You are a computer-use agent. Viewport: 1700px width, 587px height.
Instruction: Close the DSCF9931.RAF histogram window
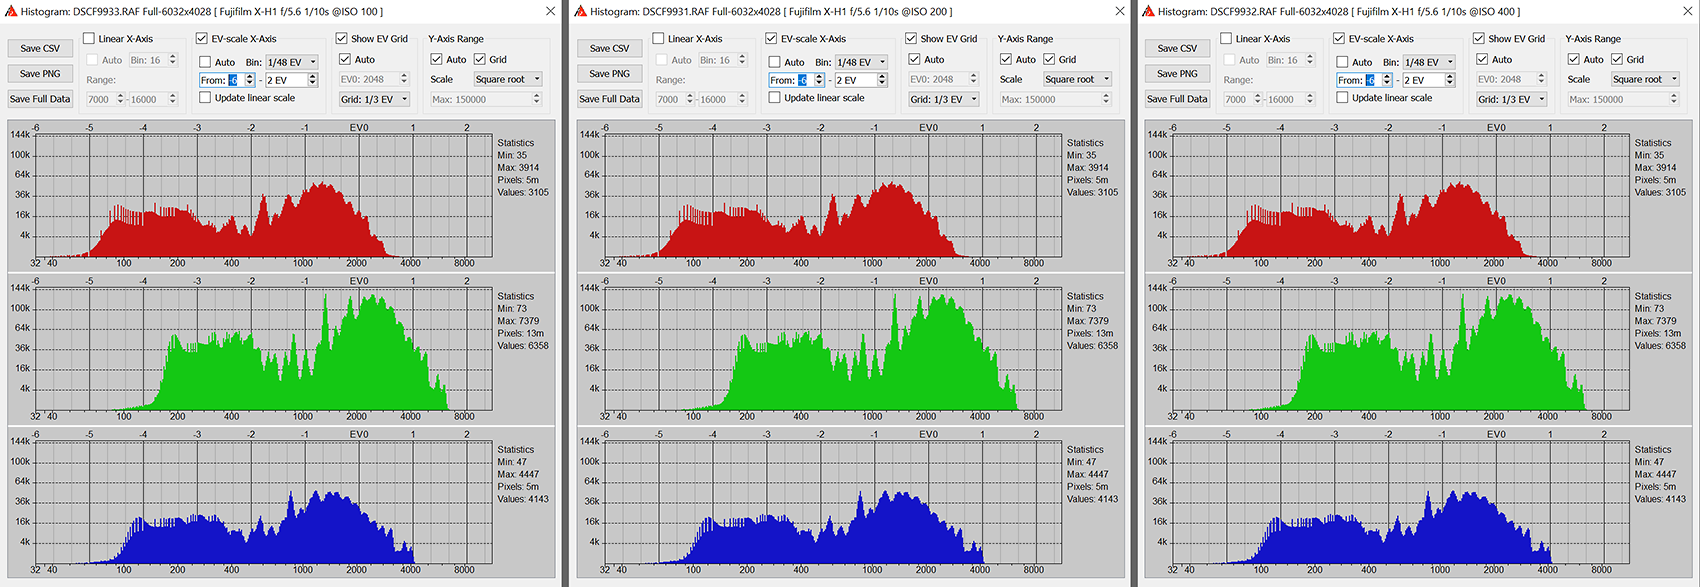click(x=1119, y=12)
